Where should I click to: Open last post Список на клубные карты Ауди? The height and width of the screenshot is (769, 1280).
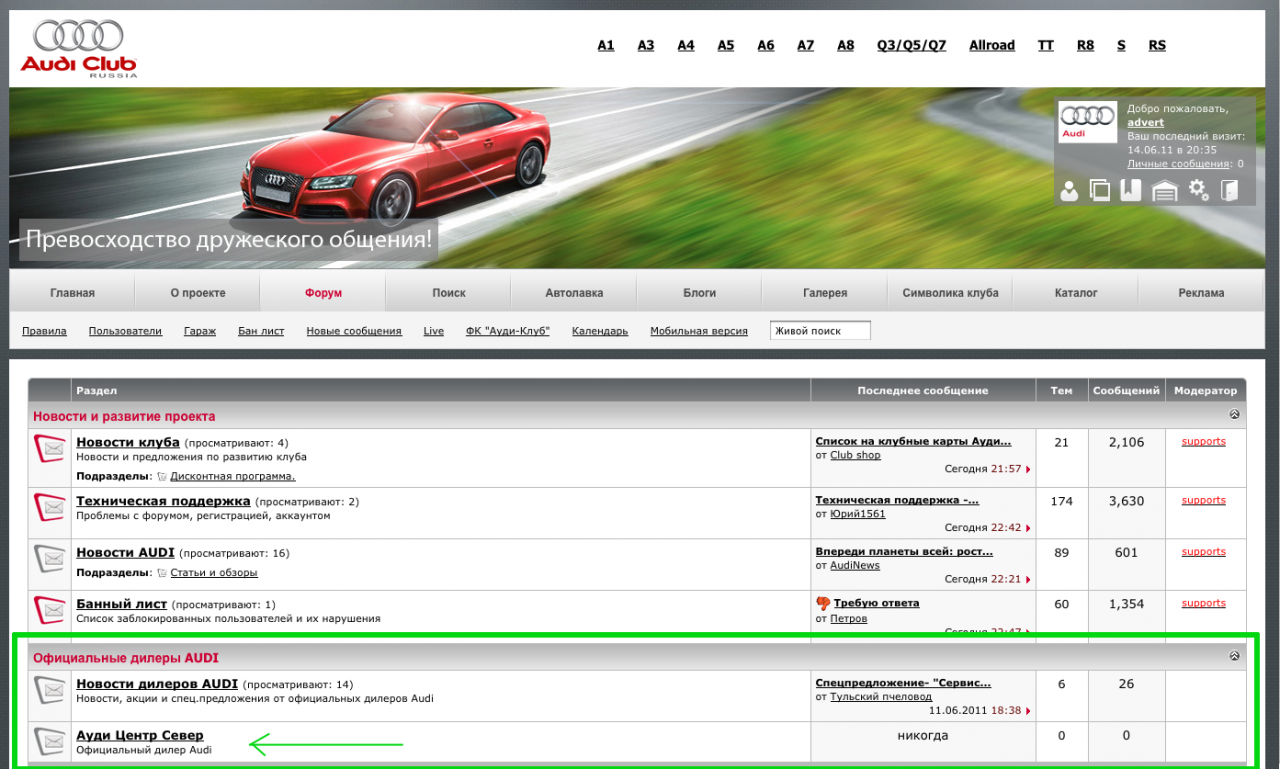coord(913,441)
